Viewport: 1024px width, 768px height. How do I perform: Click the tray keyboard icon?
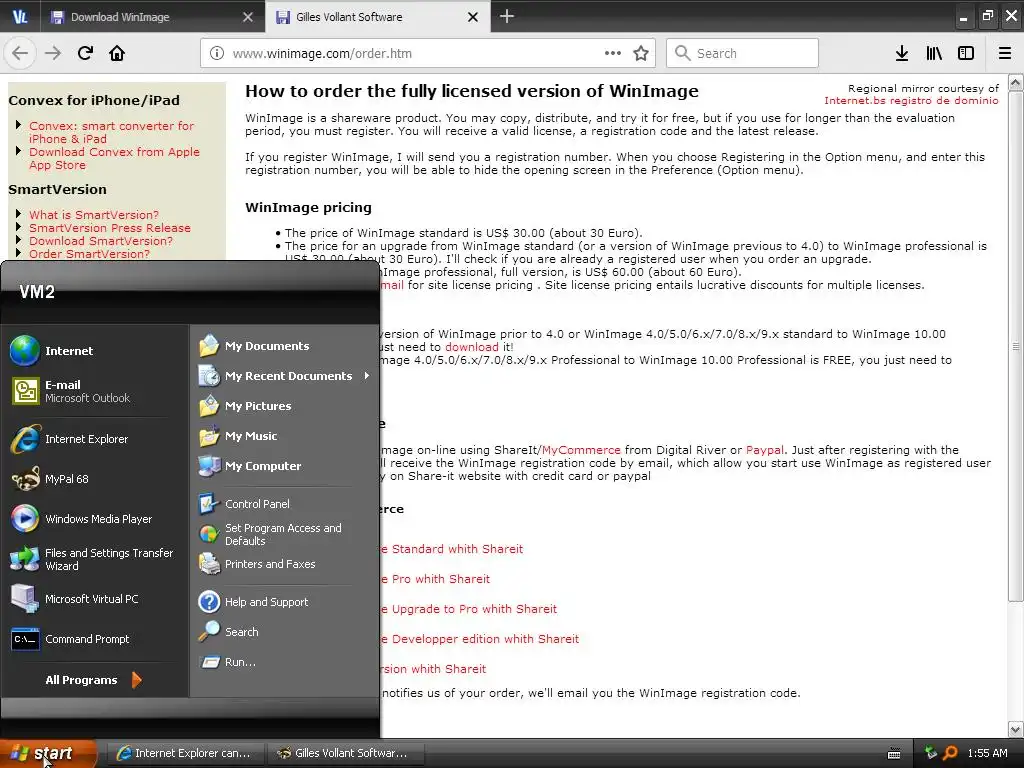[x=894, y=754]
